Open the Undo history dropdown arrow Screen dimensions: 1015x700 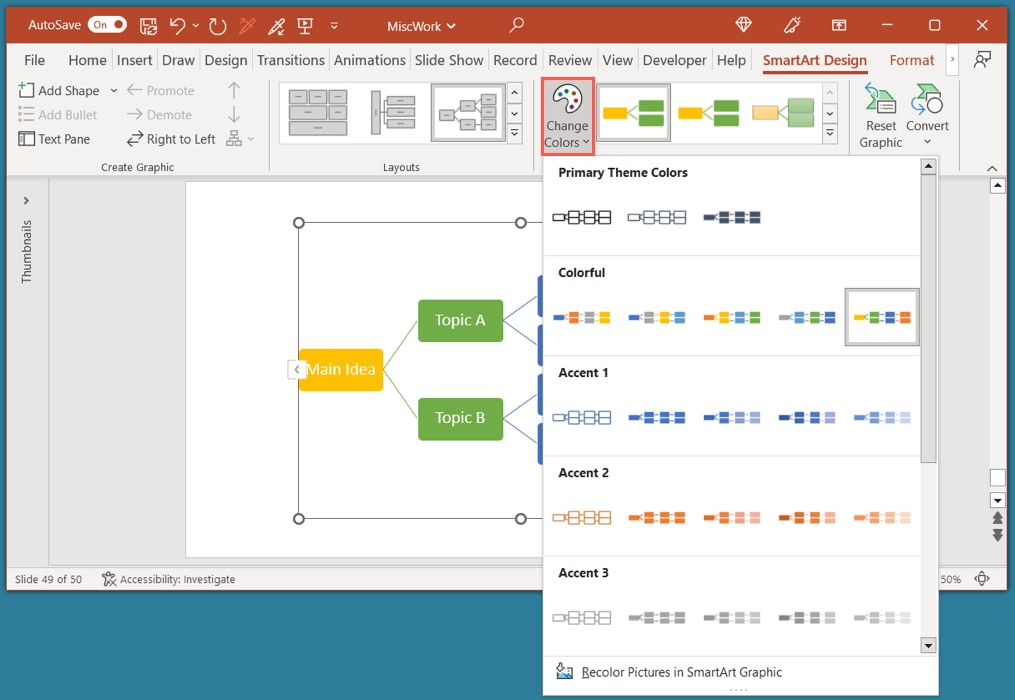(x=195, y=26)
